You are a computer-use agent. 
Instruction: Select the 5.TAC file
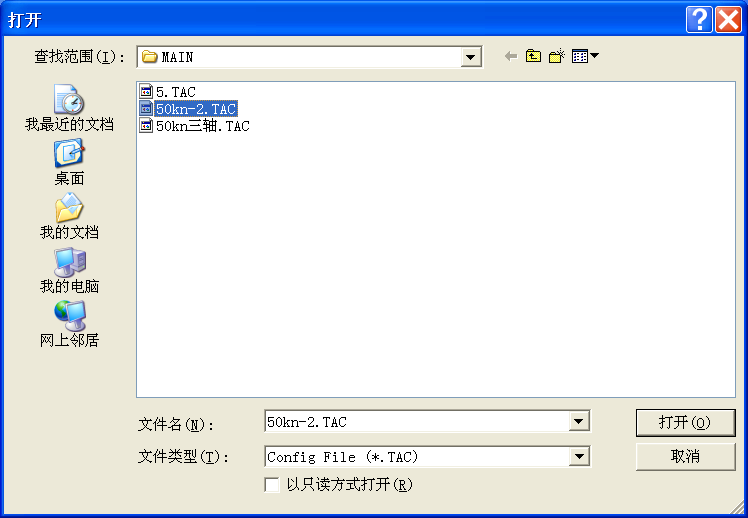point(168,92)
